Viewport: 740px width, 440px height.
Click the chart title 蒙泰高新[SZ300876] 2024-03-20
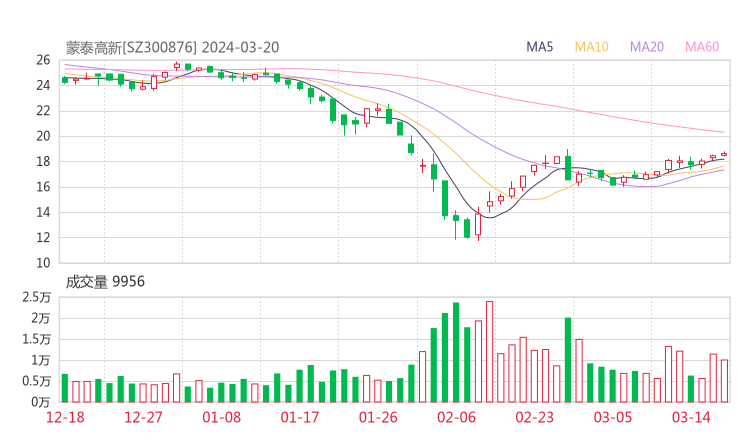[172, 47]
